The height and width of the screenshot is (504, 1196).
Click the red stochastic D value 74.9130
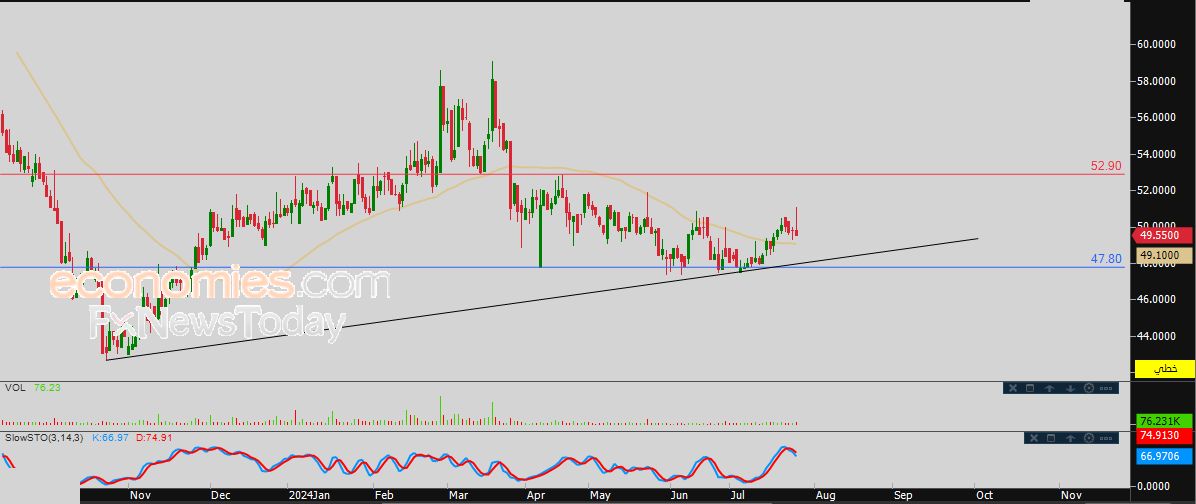(1164, 437)
